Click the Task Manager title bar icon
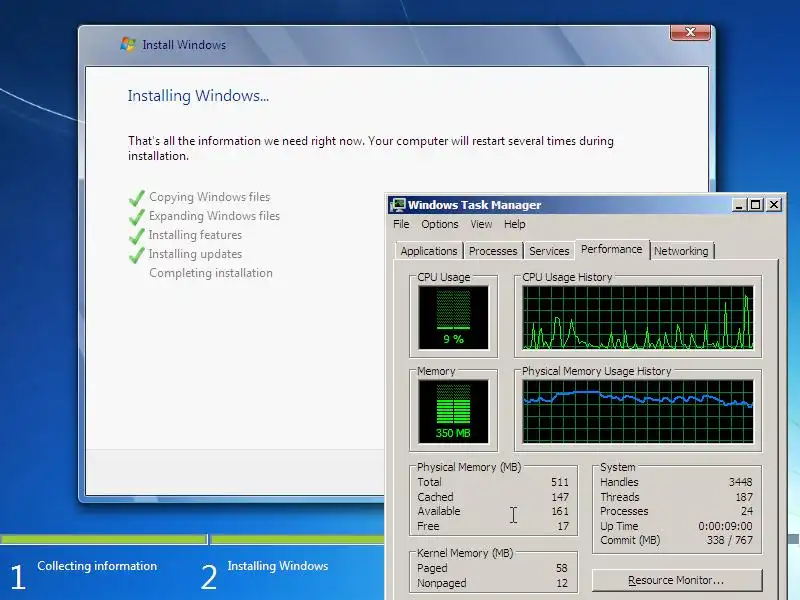Viewport: 800px width, 600px height. [397, 205]
